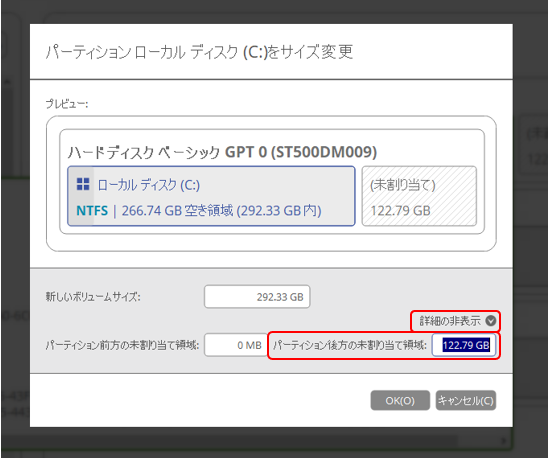Select the hatched (未割り当て) block
This screenshot has width=548, height=458.
click(x=419, y=196)
